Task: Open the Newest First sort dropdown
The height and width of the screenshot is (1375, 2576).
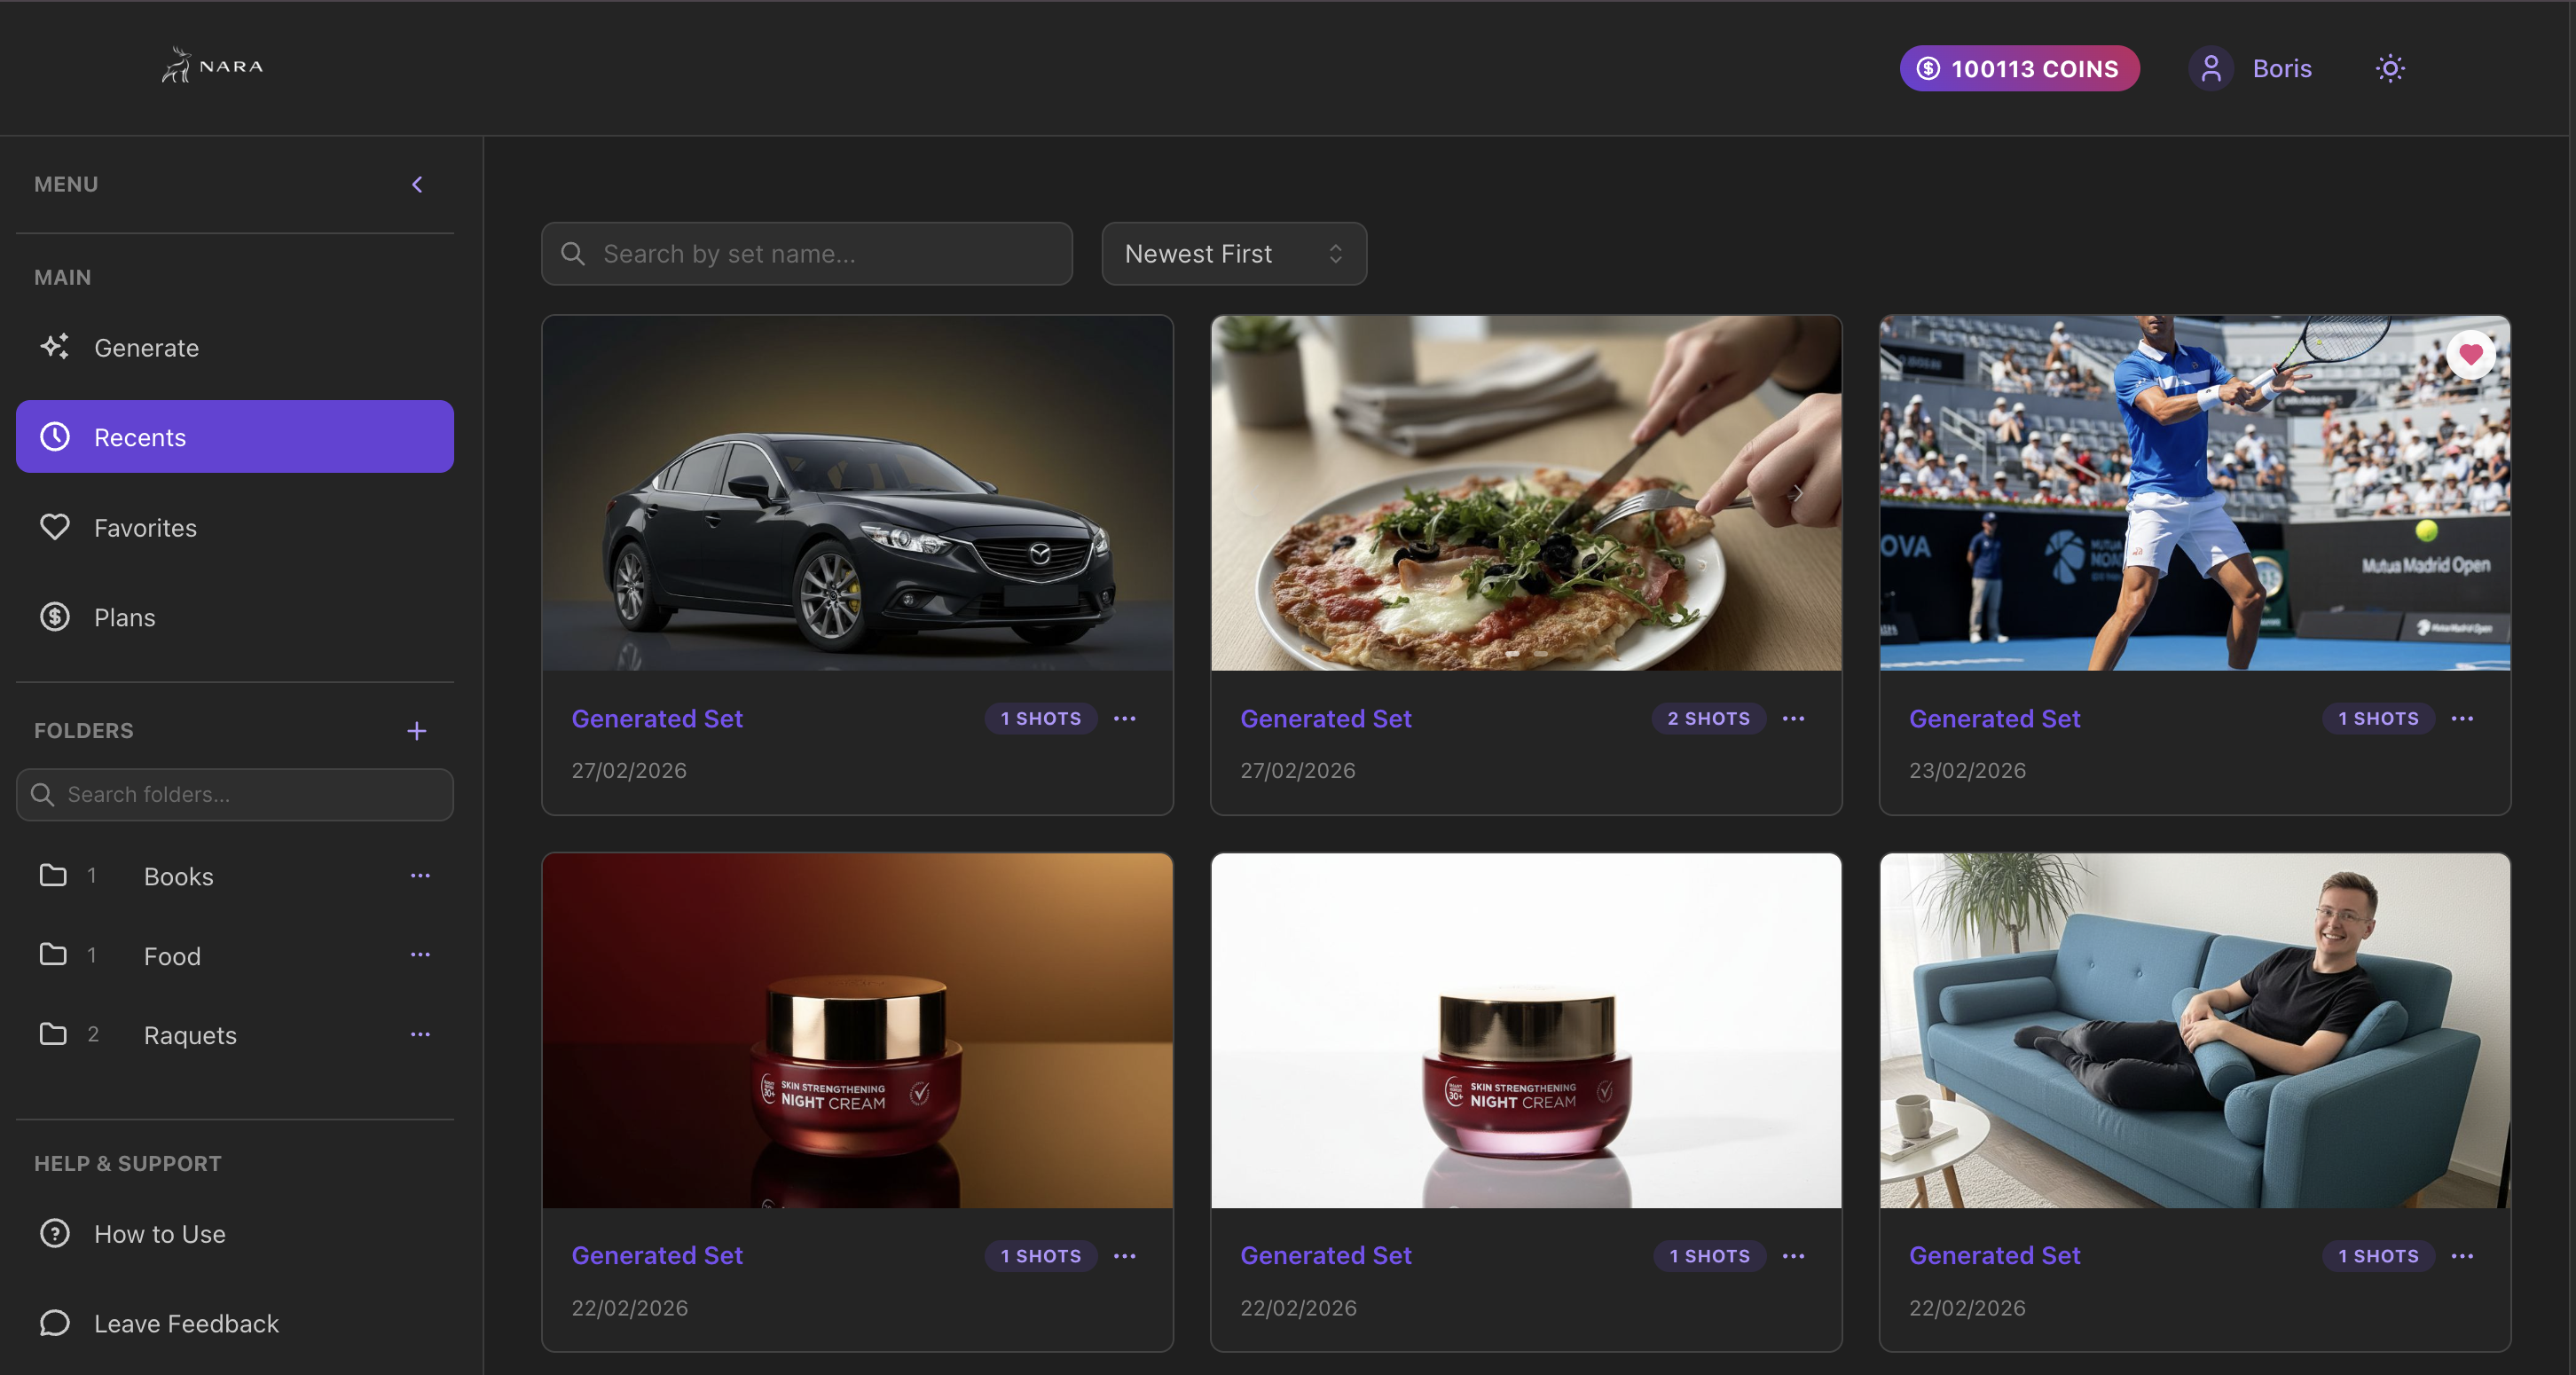Action: [x=1233, y=254]
